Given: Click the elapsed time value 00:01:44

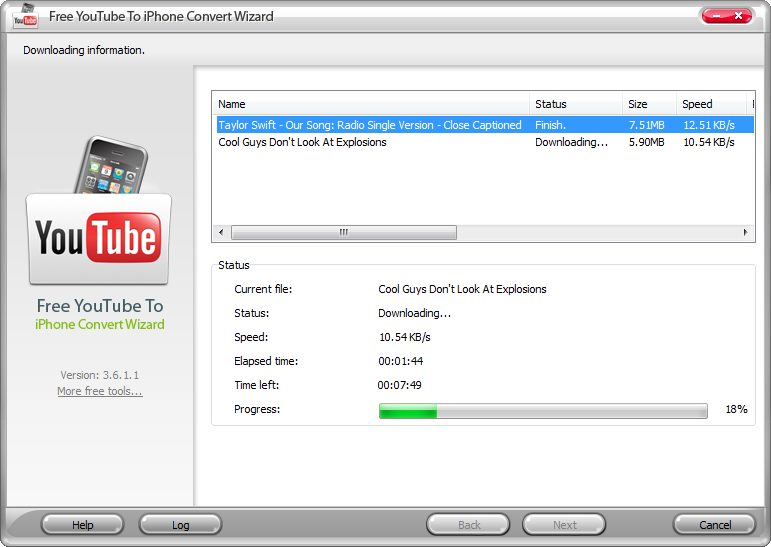Looking at the screenshot, I should [x=400, y=361].
